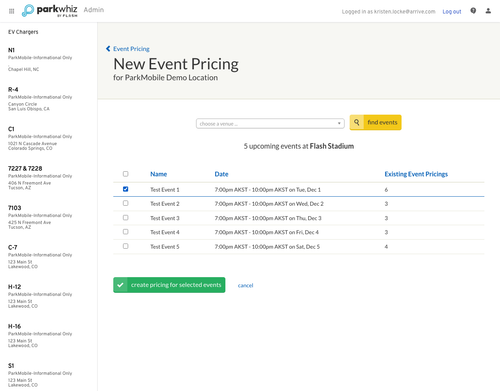The height and width of the screenshot is (391, 500).
Task: Go back to Event Pricing link
Action: (x=131, y=49)
